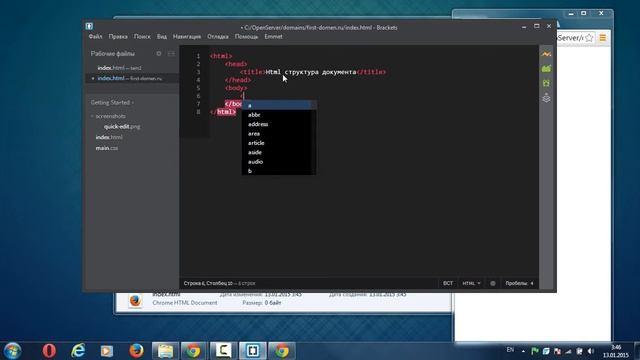The width and height of the screenshot is (640, 360).
Task: Switch to the Brackets taskbar button
Action: tap(252, 351)
